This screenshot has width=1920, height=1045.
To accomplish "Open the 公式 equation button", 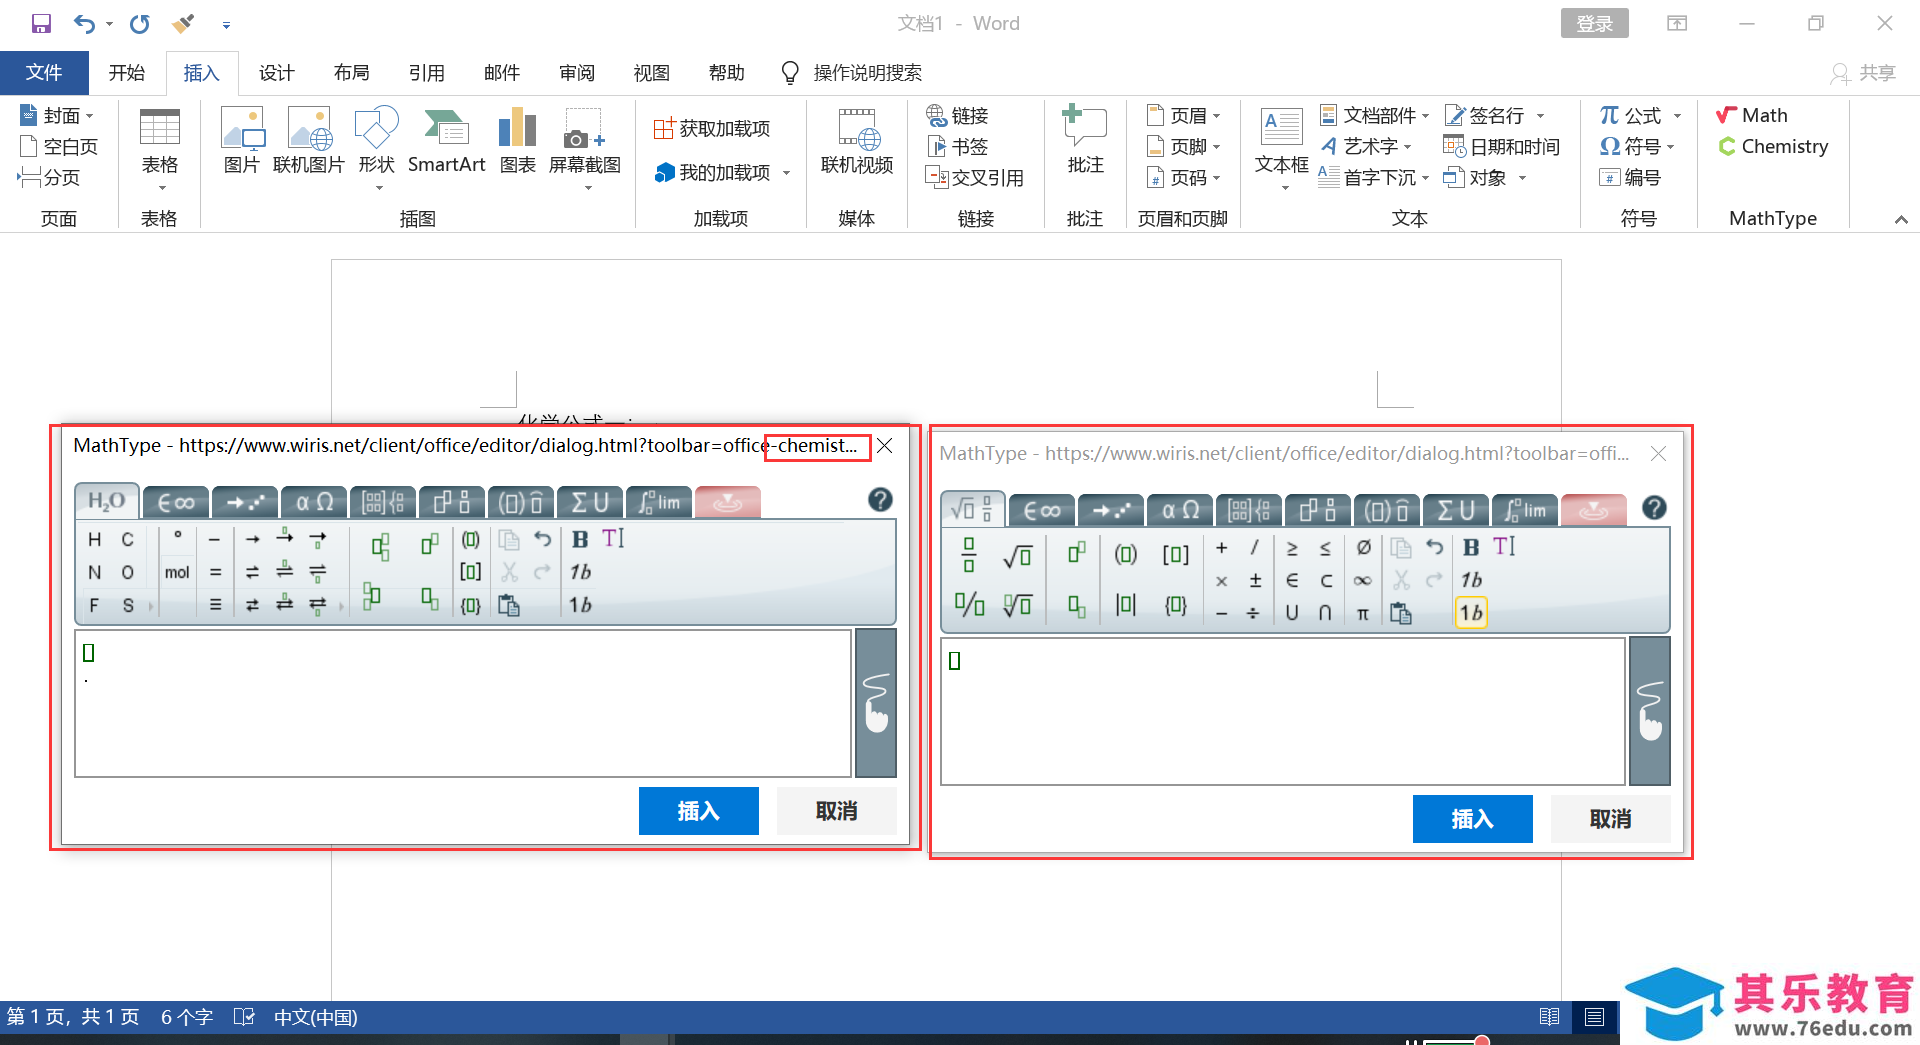I will [x=1630, y=115].
